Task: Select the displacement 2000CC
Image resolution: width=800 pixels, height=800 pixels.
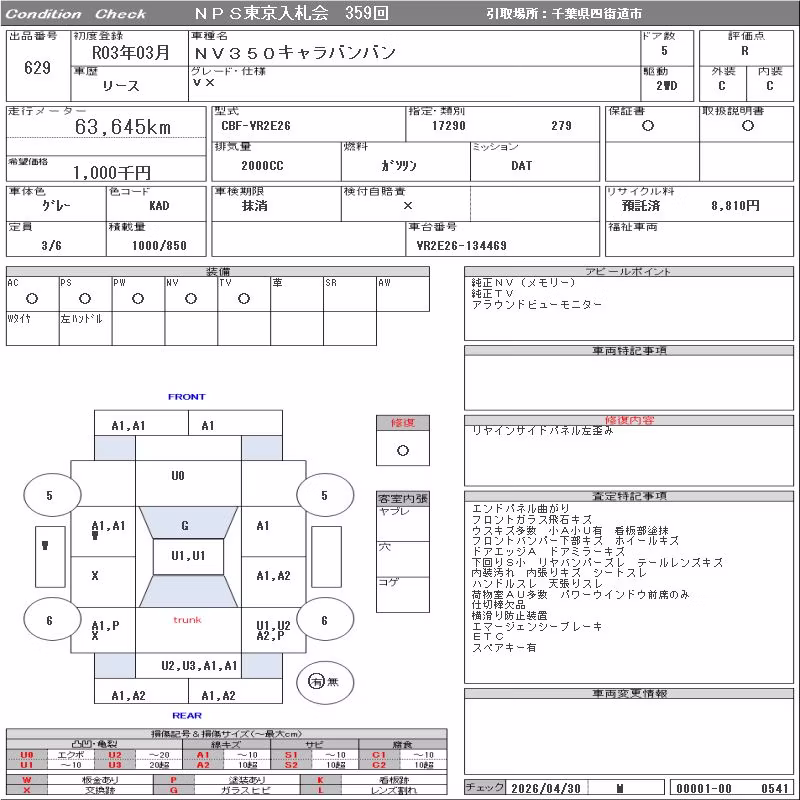Action: point(262,166)
